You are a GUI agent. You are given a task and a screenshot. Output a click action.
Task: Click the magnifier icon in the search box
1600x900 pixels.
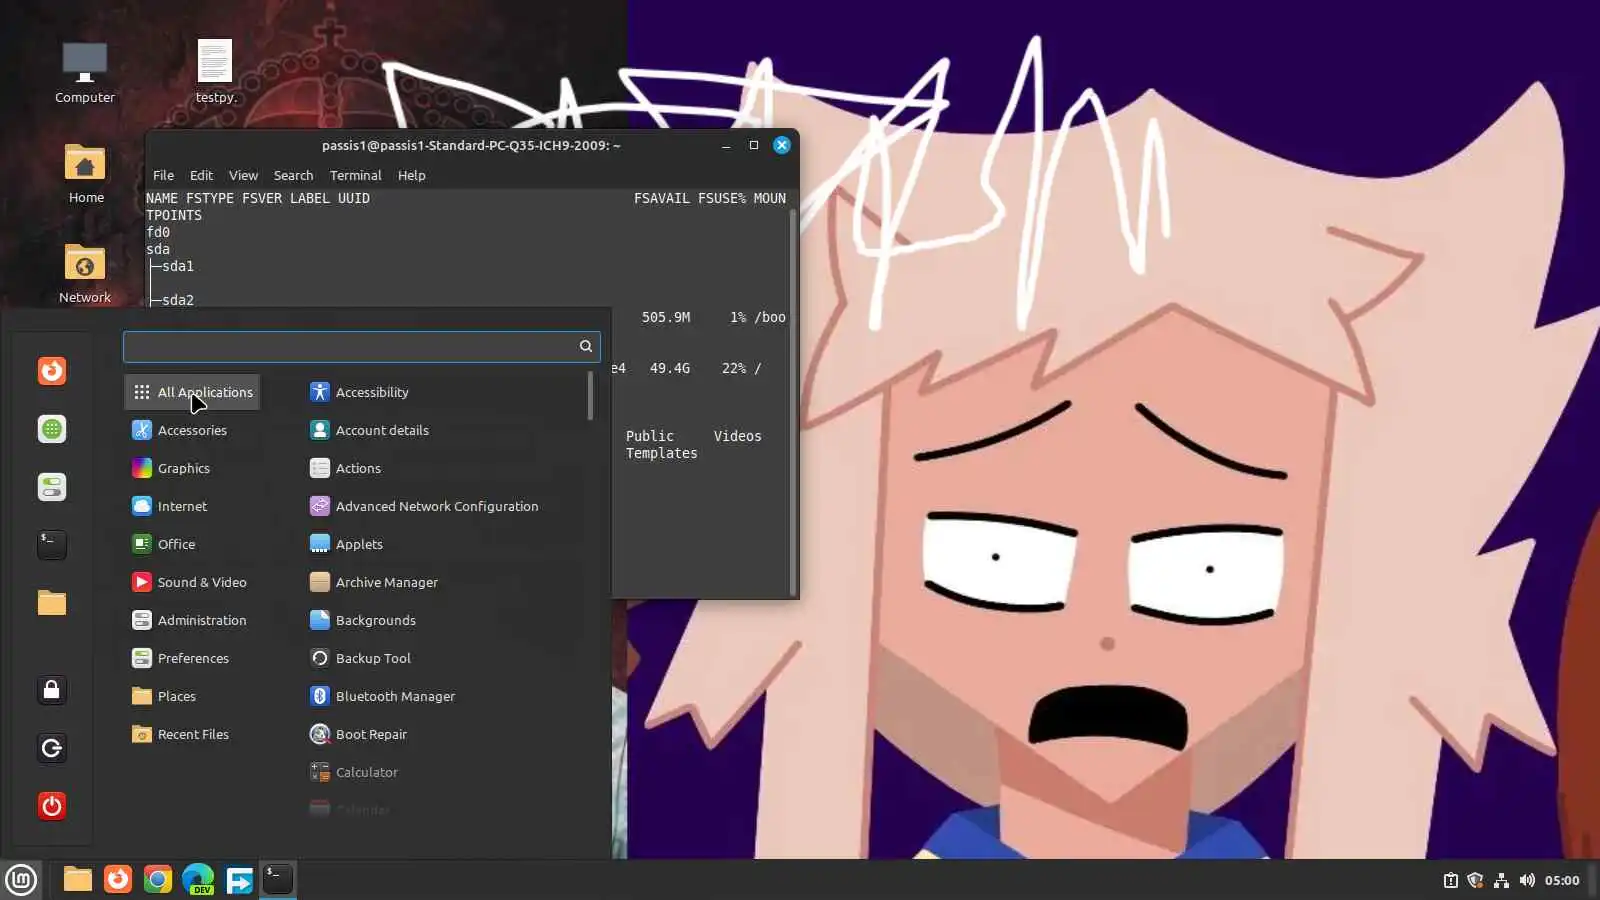586,346
